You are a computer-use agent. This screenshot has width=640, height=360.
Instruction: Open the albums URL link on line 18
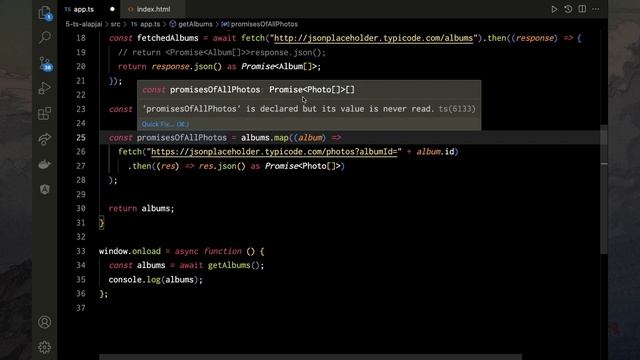pyautogui.click(x=373, y=38)
